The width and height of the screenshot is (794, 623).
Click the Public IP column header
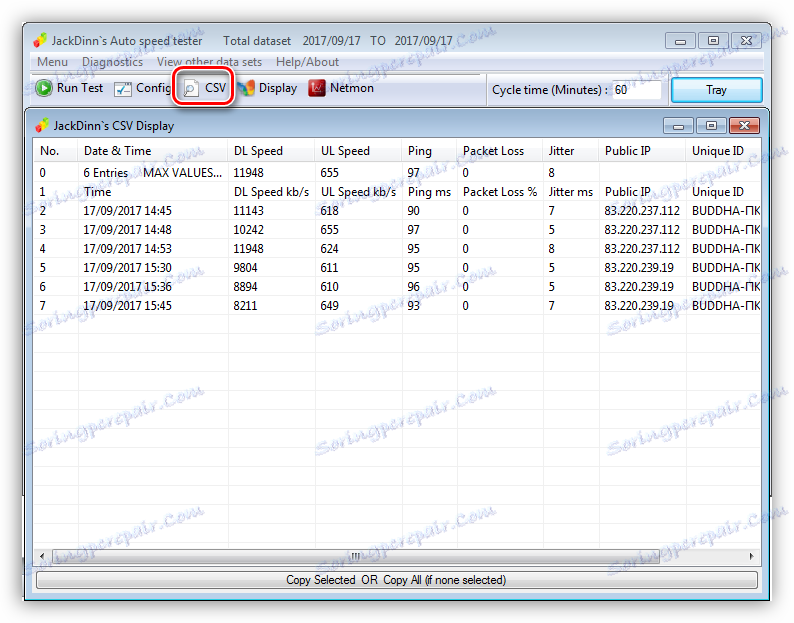click(x=642, y=151)
